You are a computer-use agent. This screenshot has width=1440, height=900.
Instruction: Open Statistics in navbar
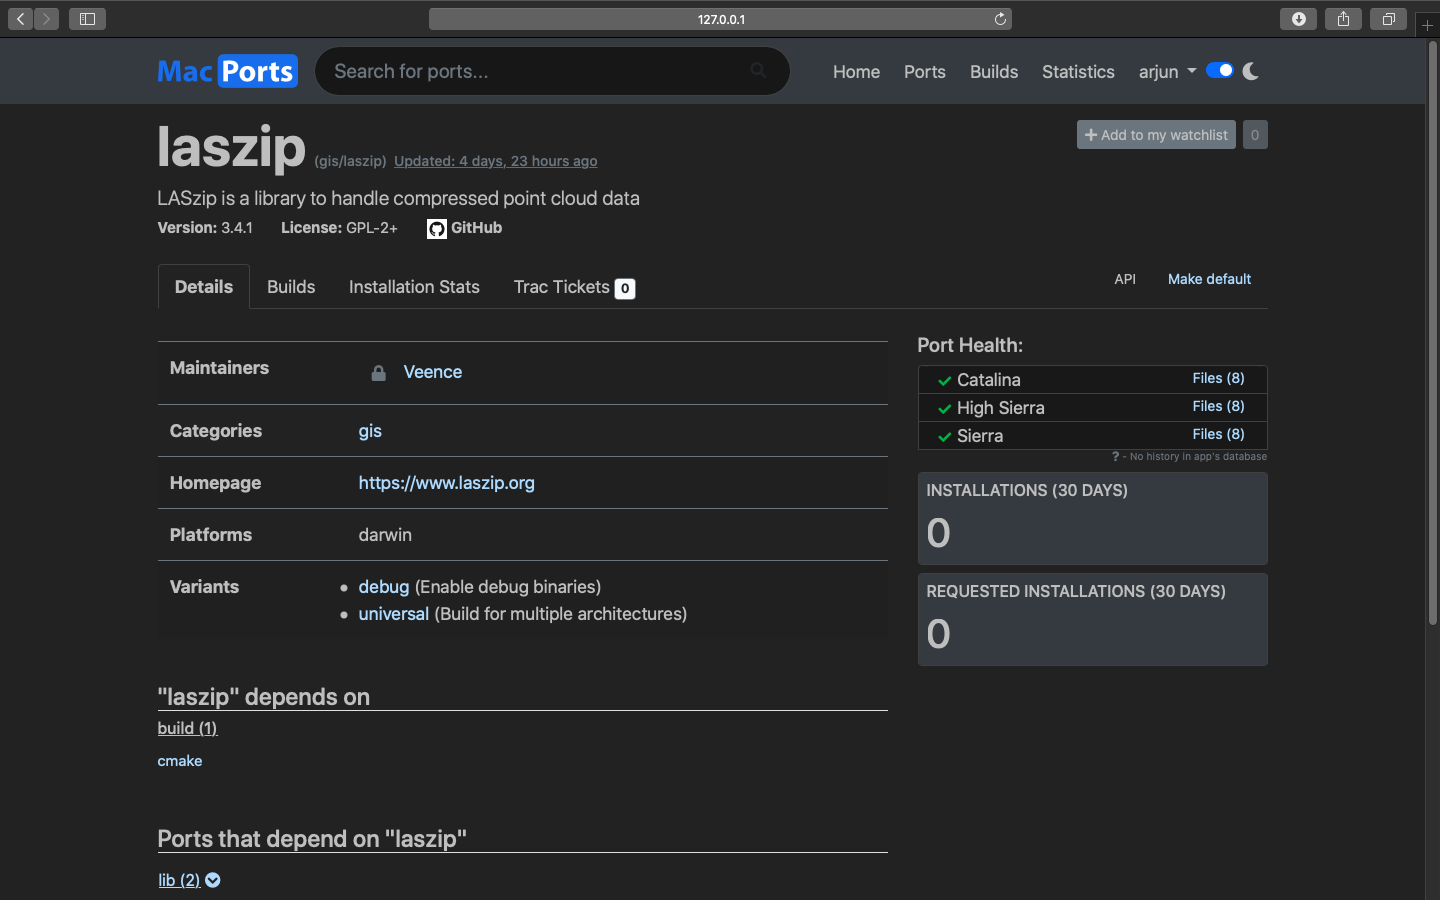(1078, 72)
